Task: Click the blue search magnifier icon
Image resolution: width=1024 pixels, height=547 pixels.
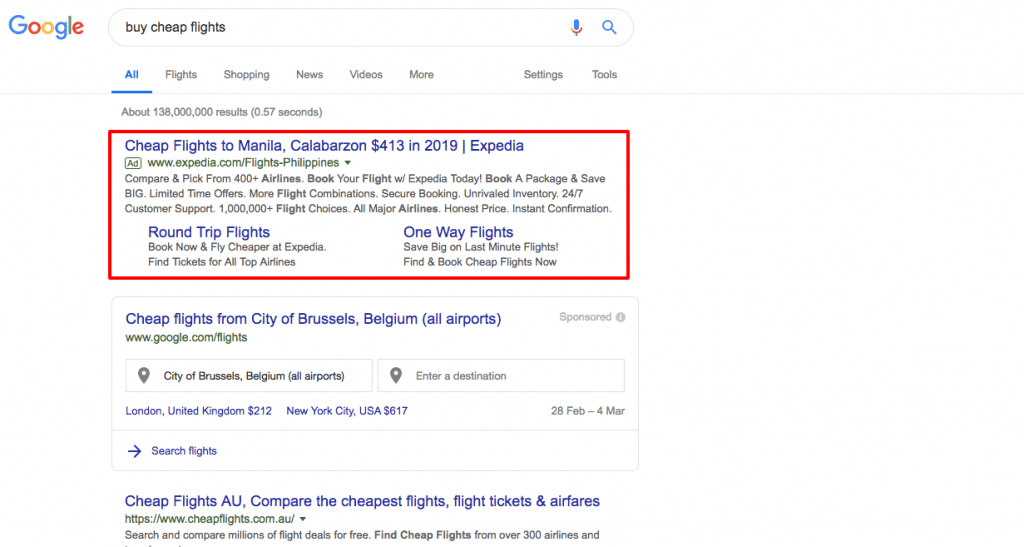Action: 609,27
